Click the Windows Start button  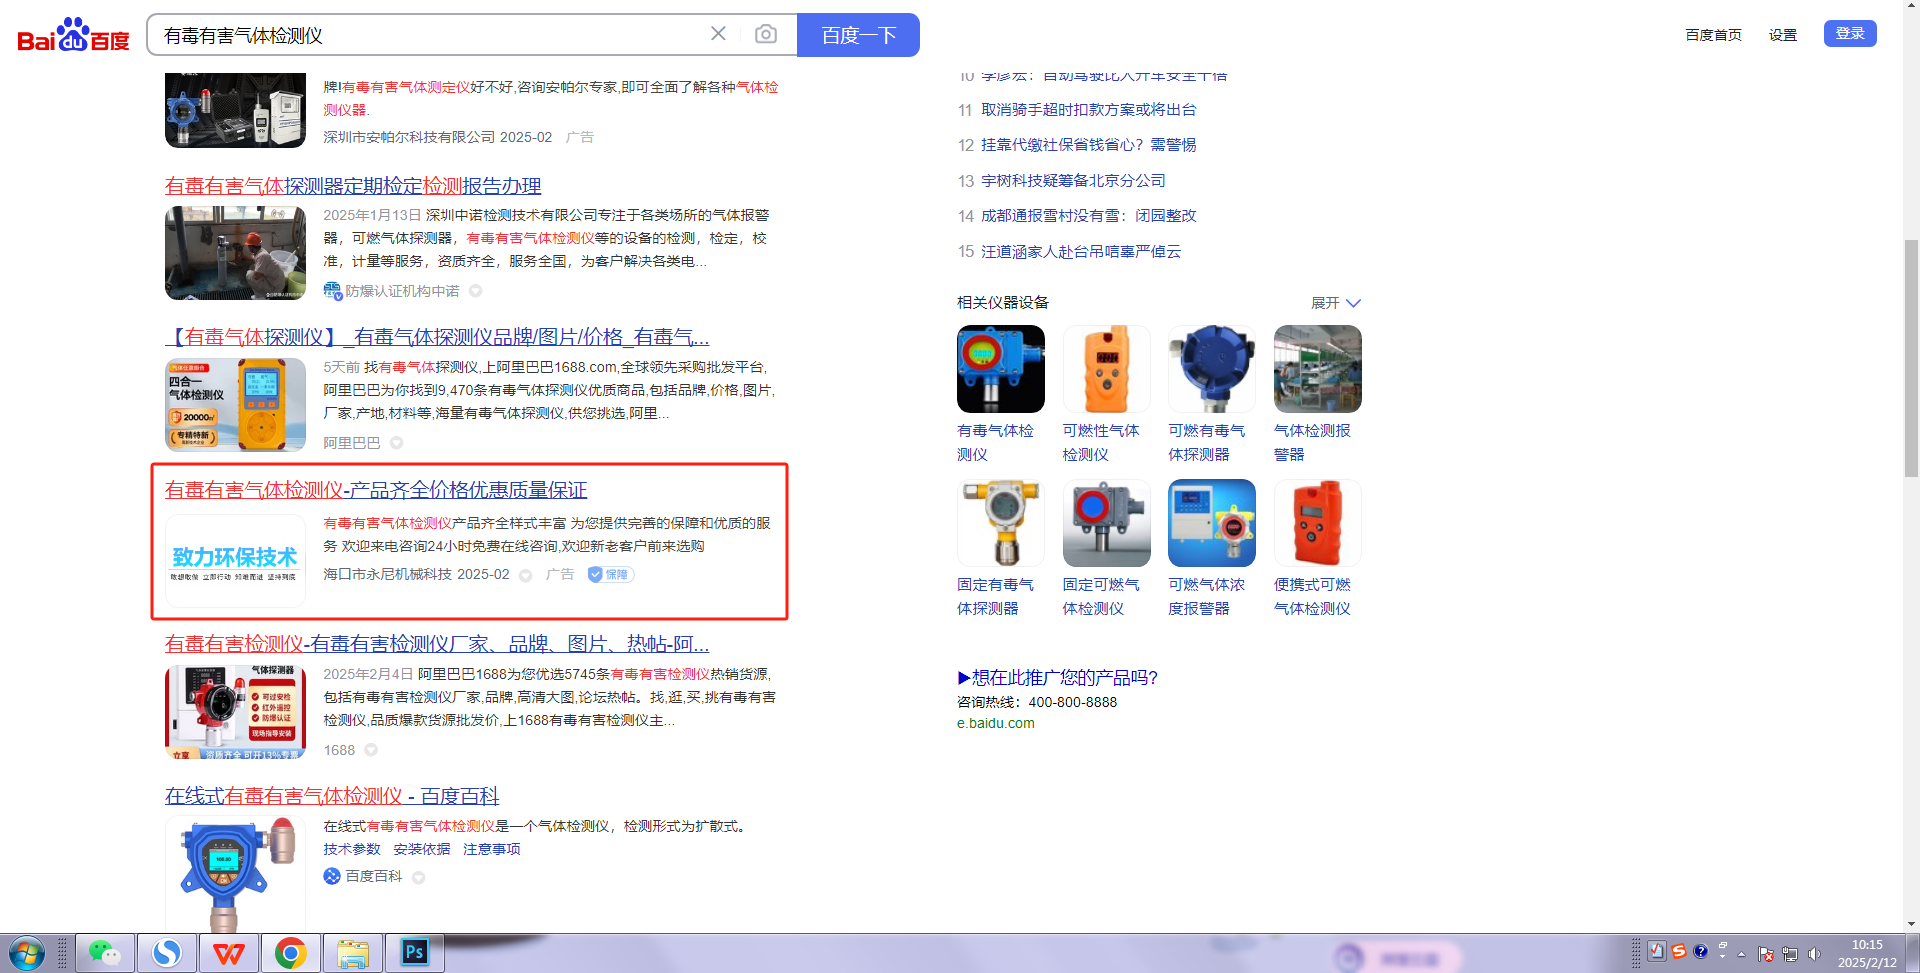(x=27, y=953)
